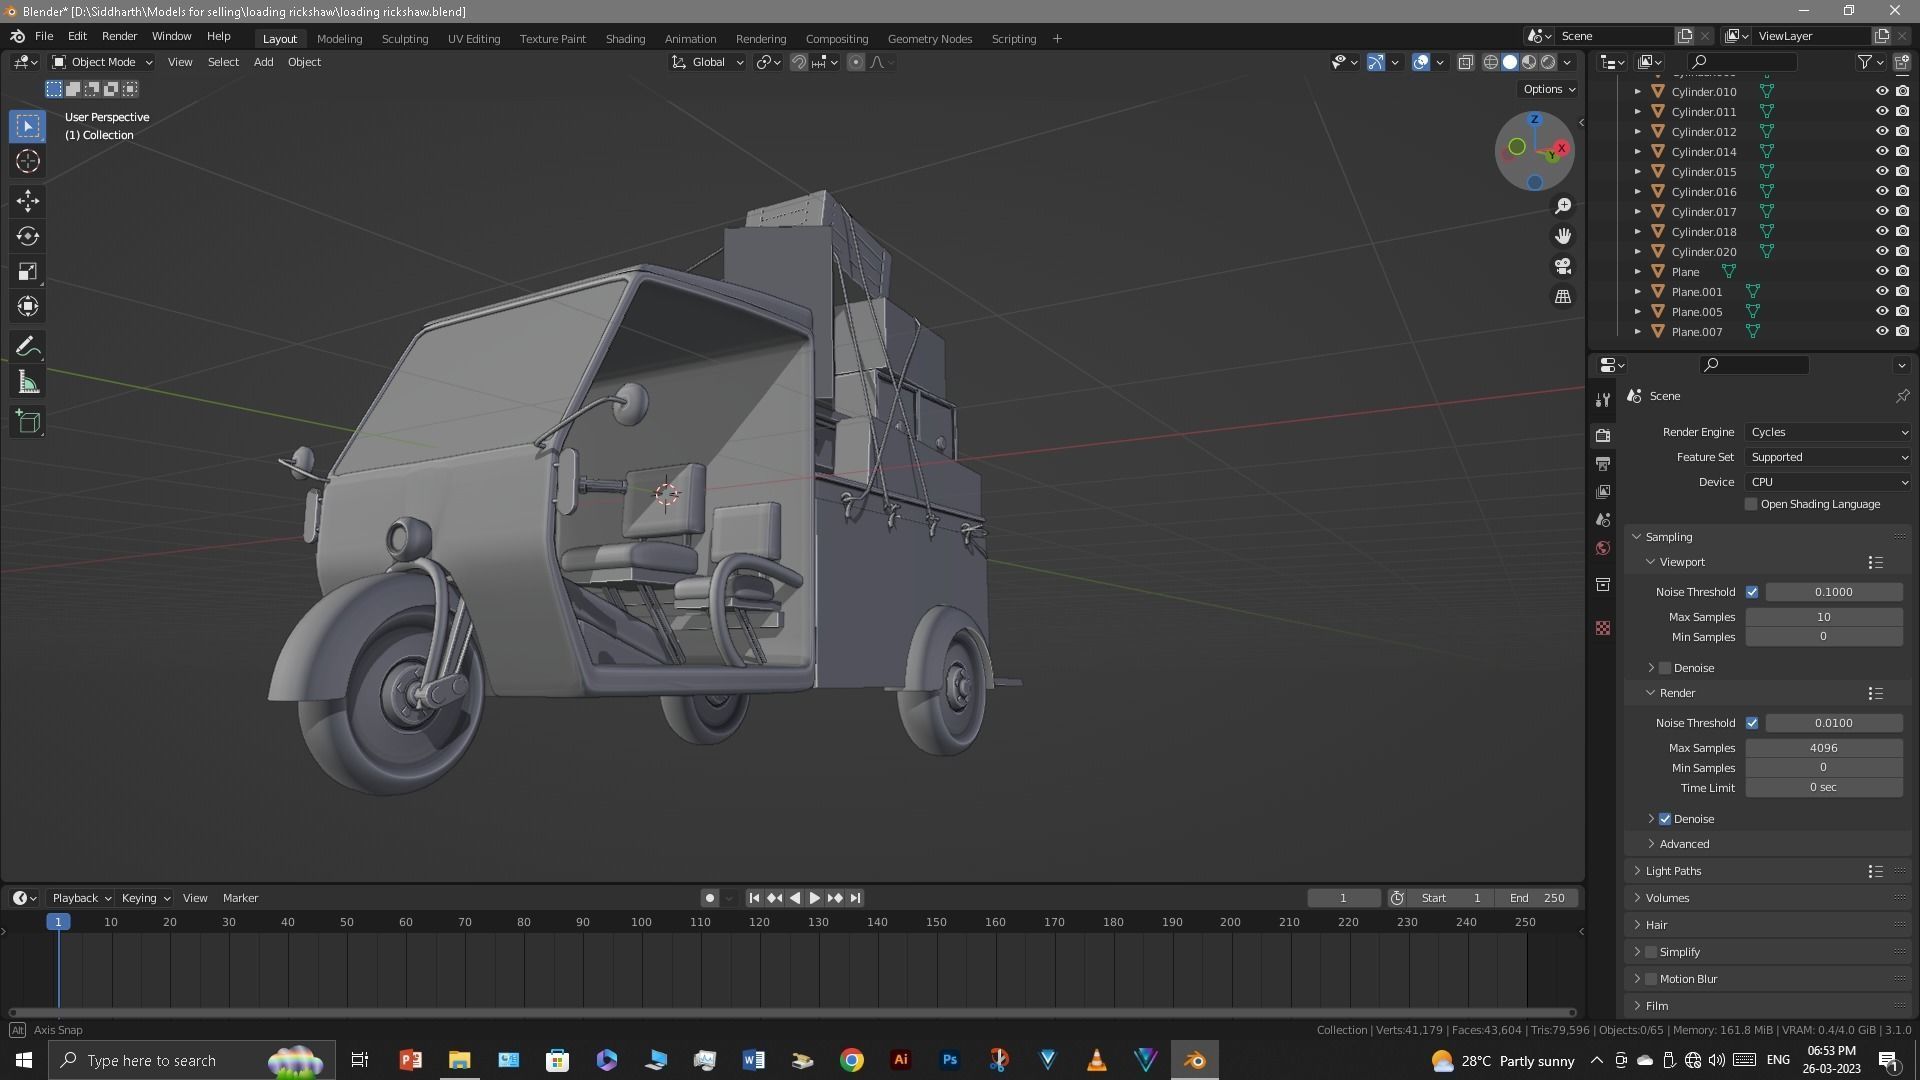Image resolution: width=1920 pixels, height=1080 pixels.
Task: Open the Output properties tab
Action: [1603, 463]
